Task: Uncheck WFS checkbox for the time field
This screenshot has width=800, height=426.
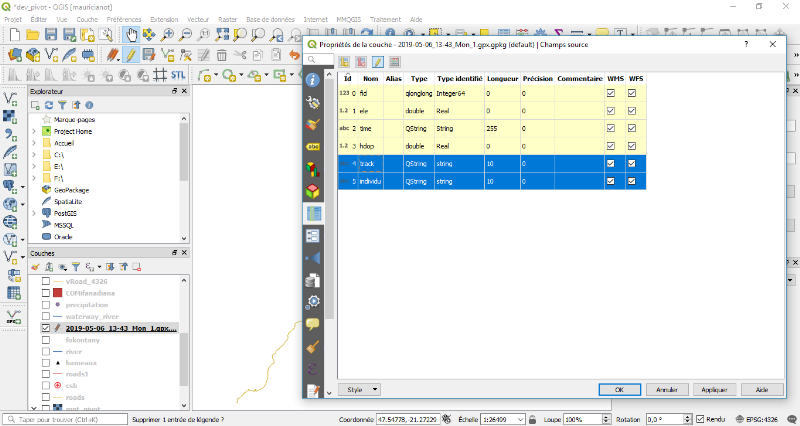Action: tap(633, 127)
